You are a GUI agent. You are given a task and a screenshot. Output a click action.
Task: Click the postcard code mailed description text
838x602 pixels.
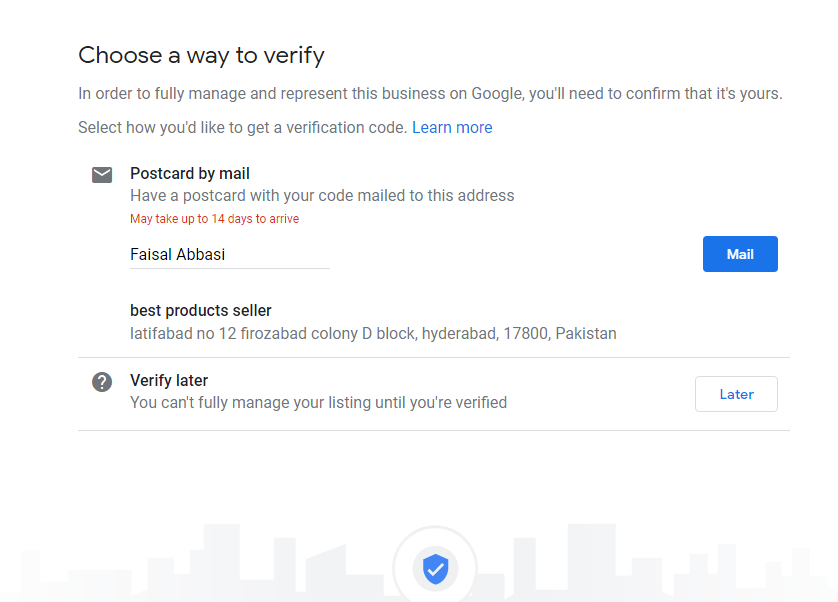(x=322, y=196)
